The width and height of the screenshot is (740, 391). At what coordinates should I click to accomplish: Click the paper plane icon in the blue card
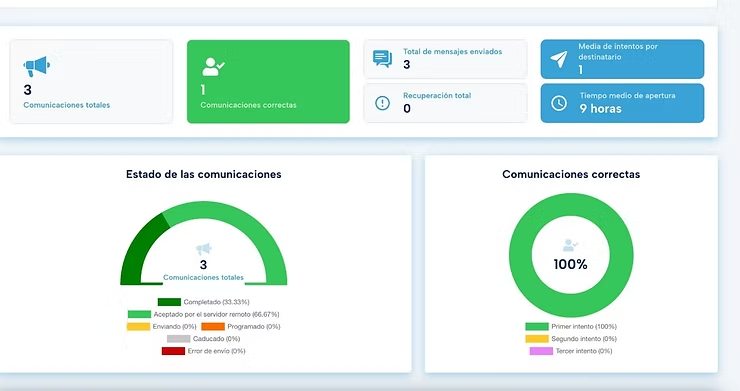pyautogui.click(x=559, y=59)
